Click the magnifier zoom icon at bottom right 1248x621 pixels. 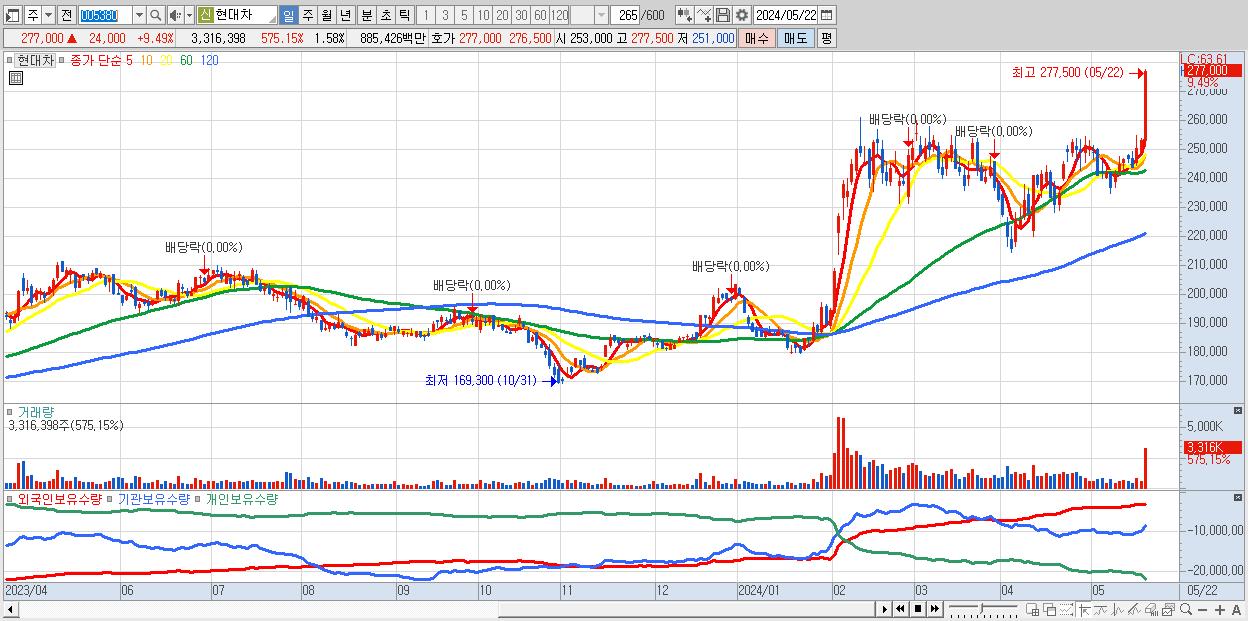(x=1186, y=609)
